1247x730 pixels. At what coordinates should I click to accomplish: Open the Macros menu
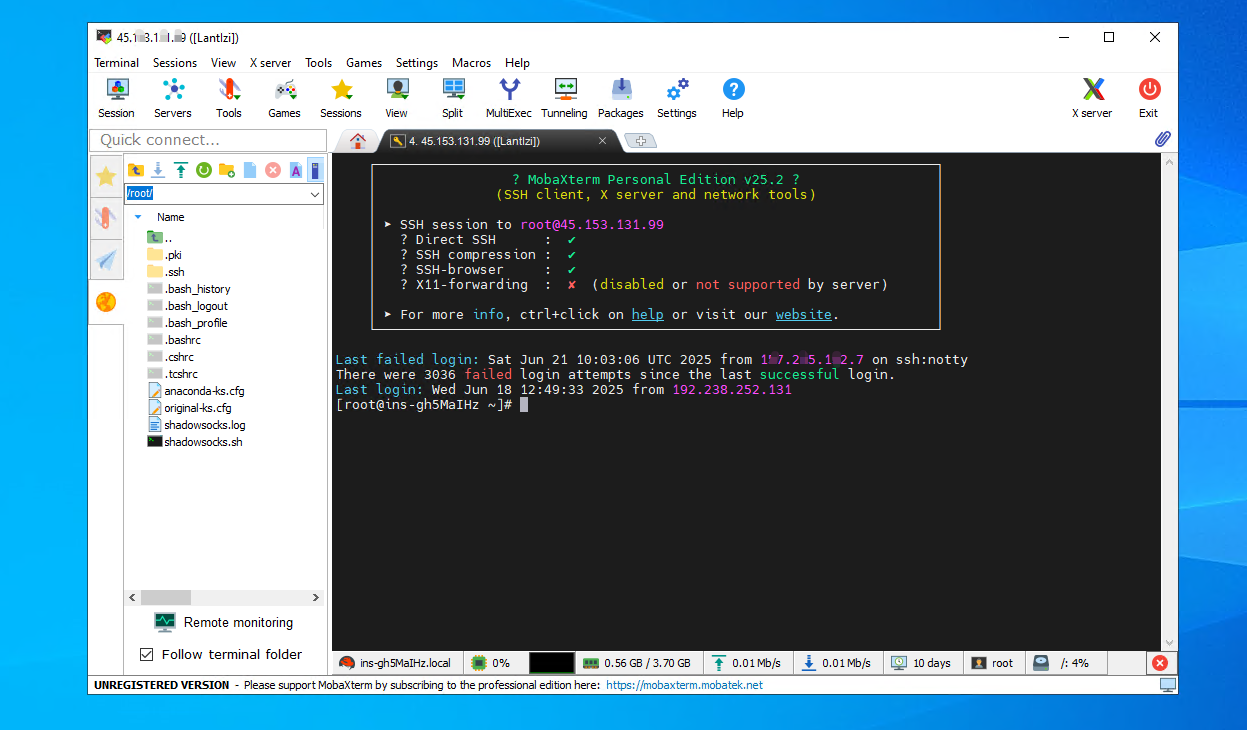point(471,63)
